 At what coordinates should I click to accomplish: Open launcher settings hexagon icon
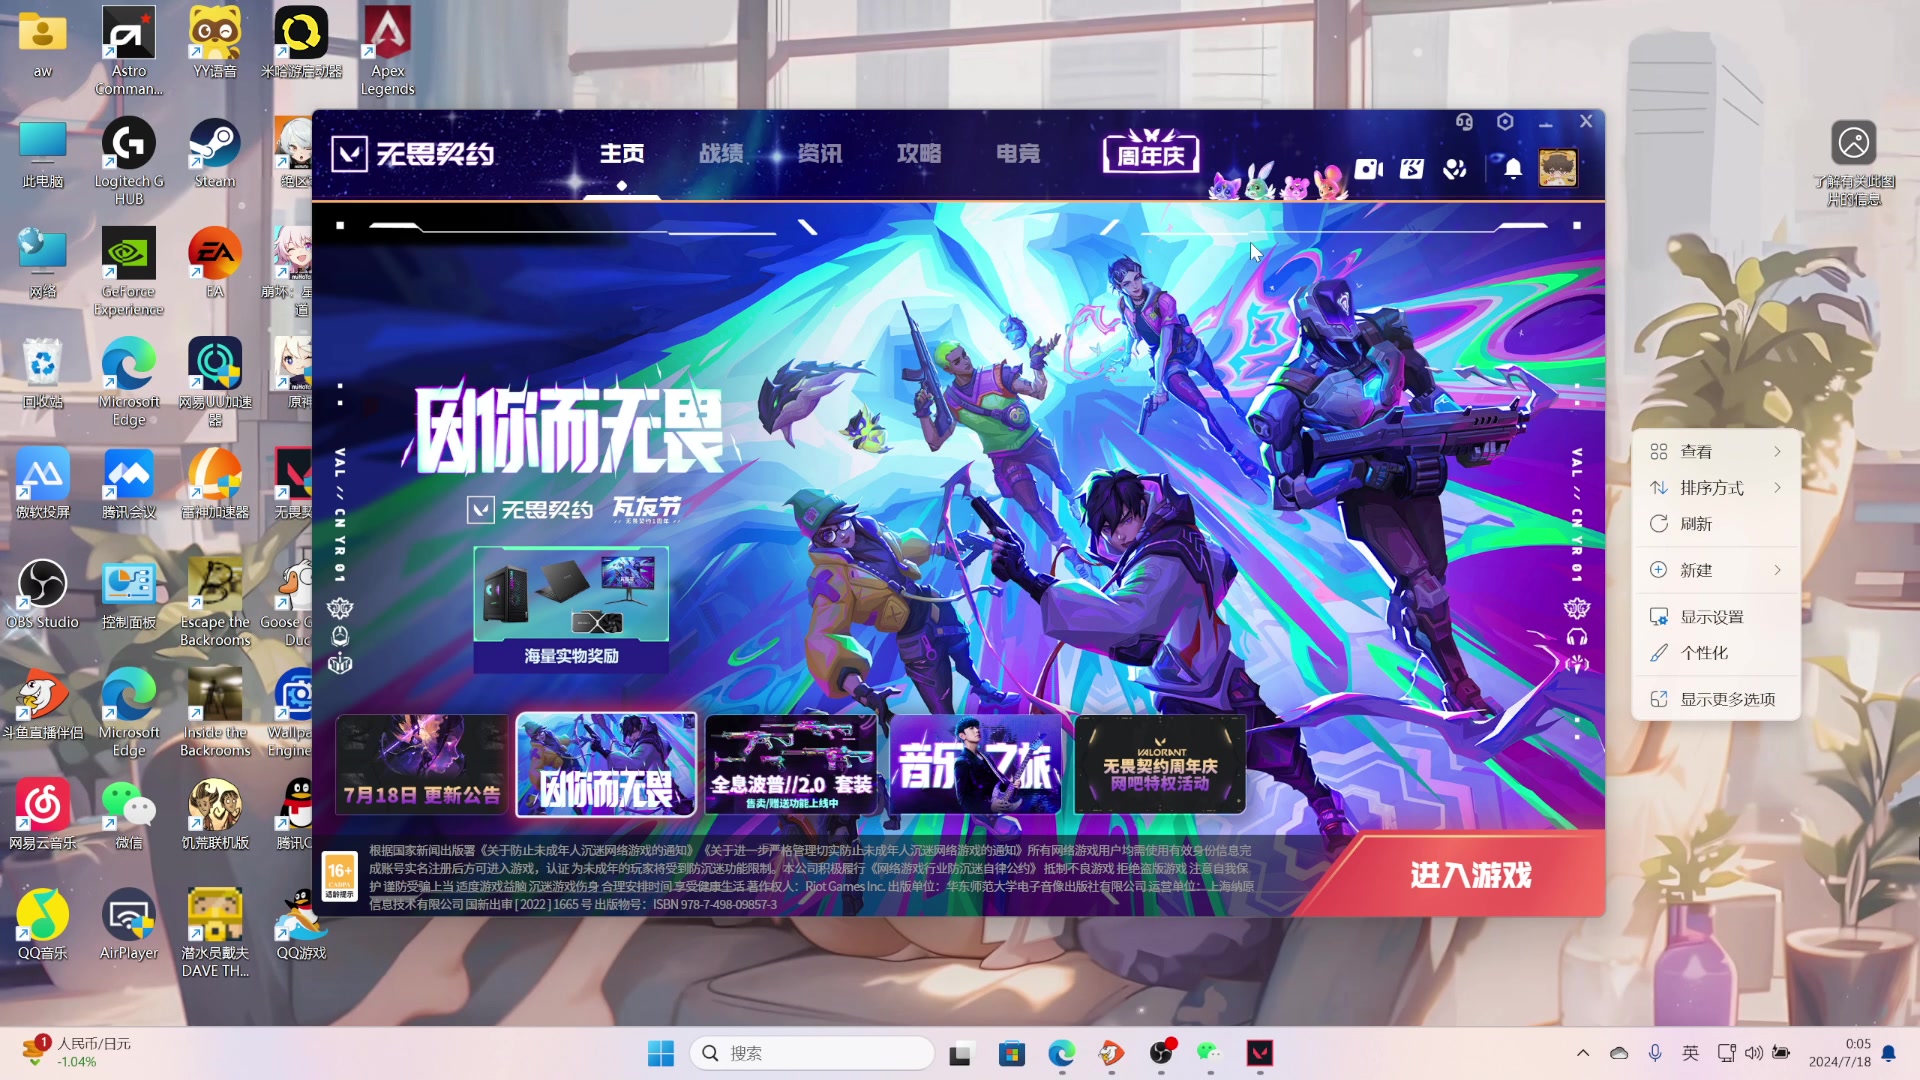pyautogui.click(x=1505, y=122)
